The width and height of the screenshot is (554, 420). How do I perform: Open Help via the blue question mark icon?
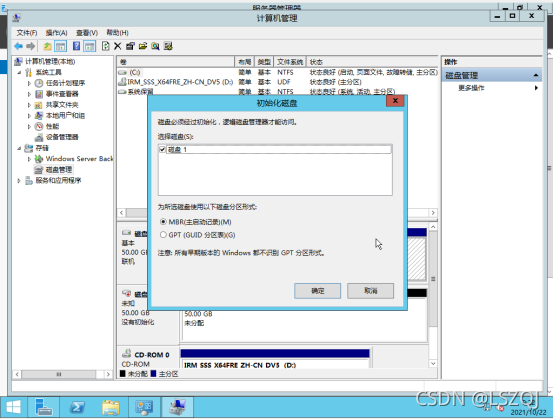coord(76,46)
